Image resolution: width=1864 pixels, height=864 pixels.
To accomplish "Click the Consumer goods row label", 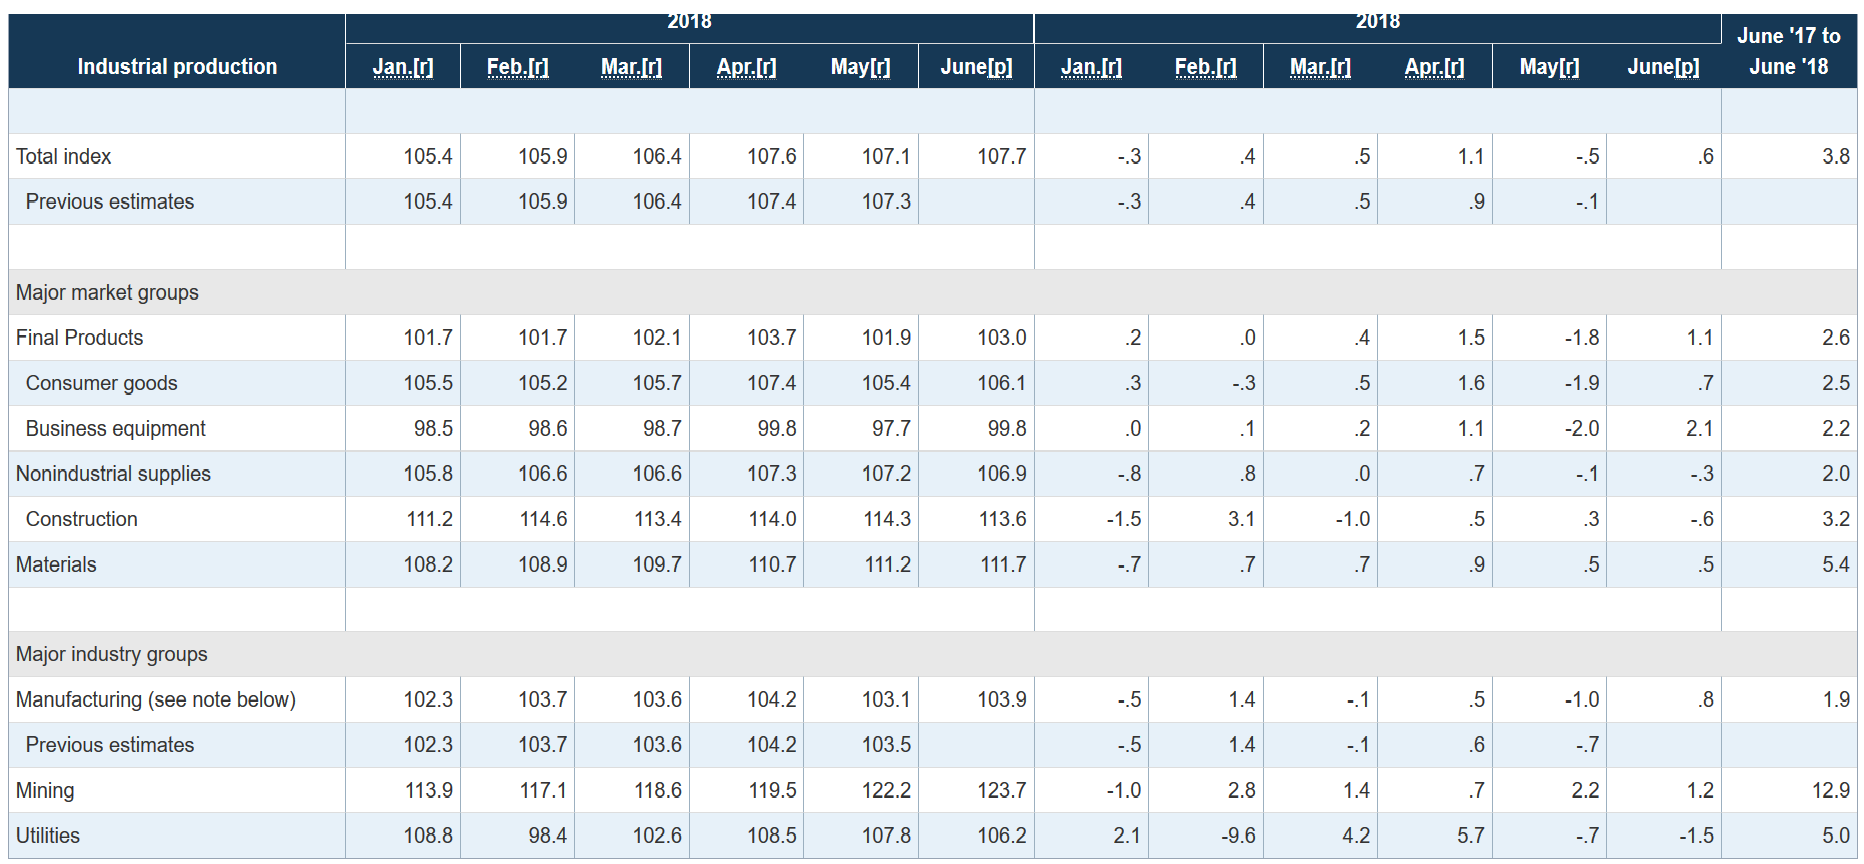I will (101, 384).
